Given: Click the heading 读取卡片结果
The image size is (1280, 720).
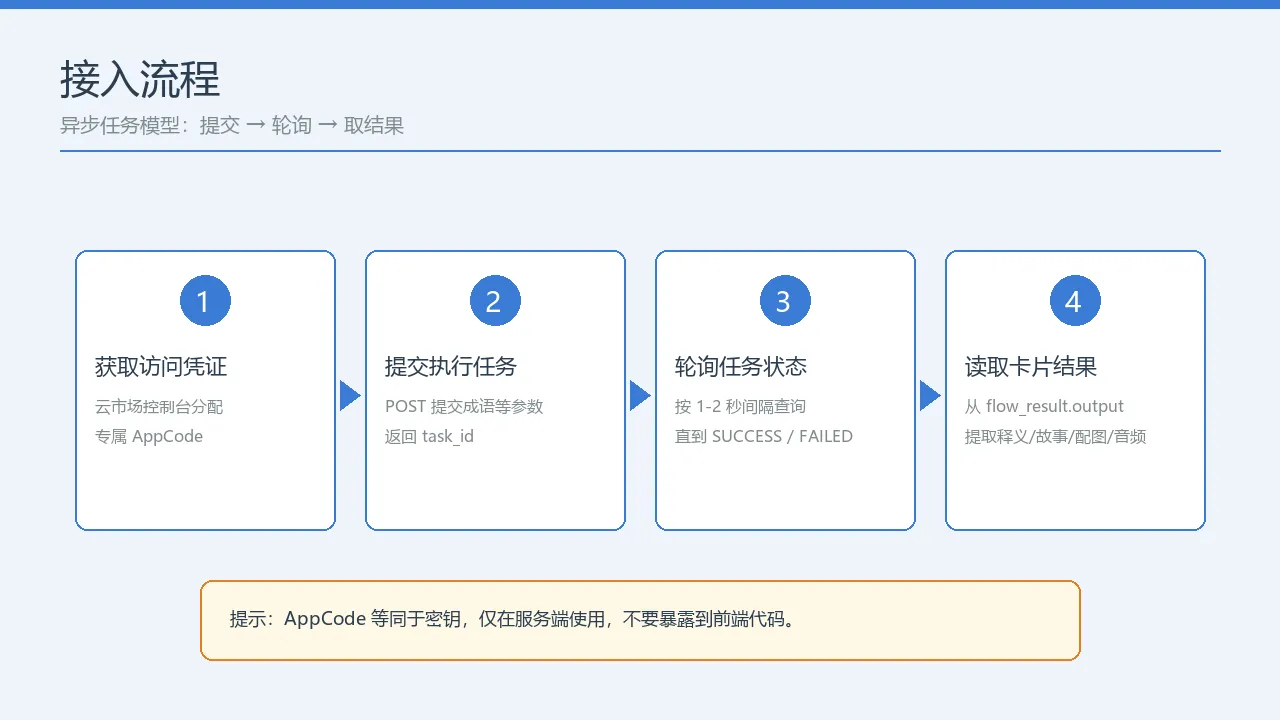Looking at the screenshot, I should (1031, 367).
